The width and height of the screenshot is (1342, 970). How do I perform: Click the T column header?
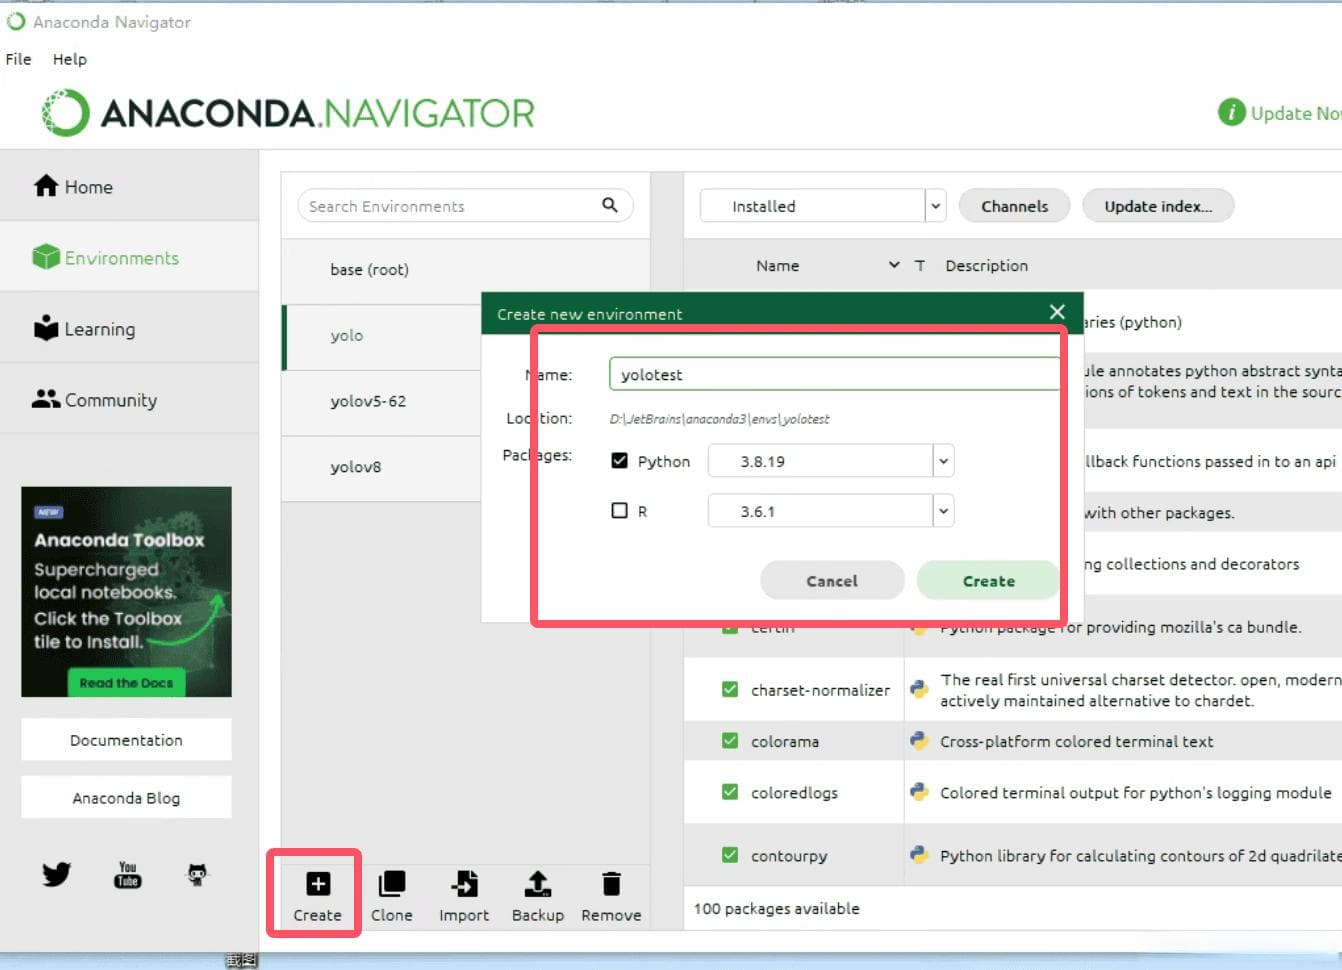point(919,265)
